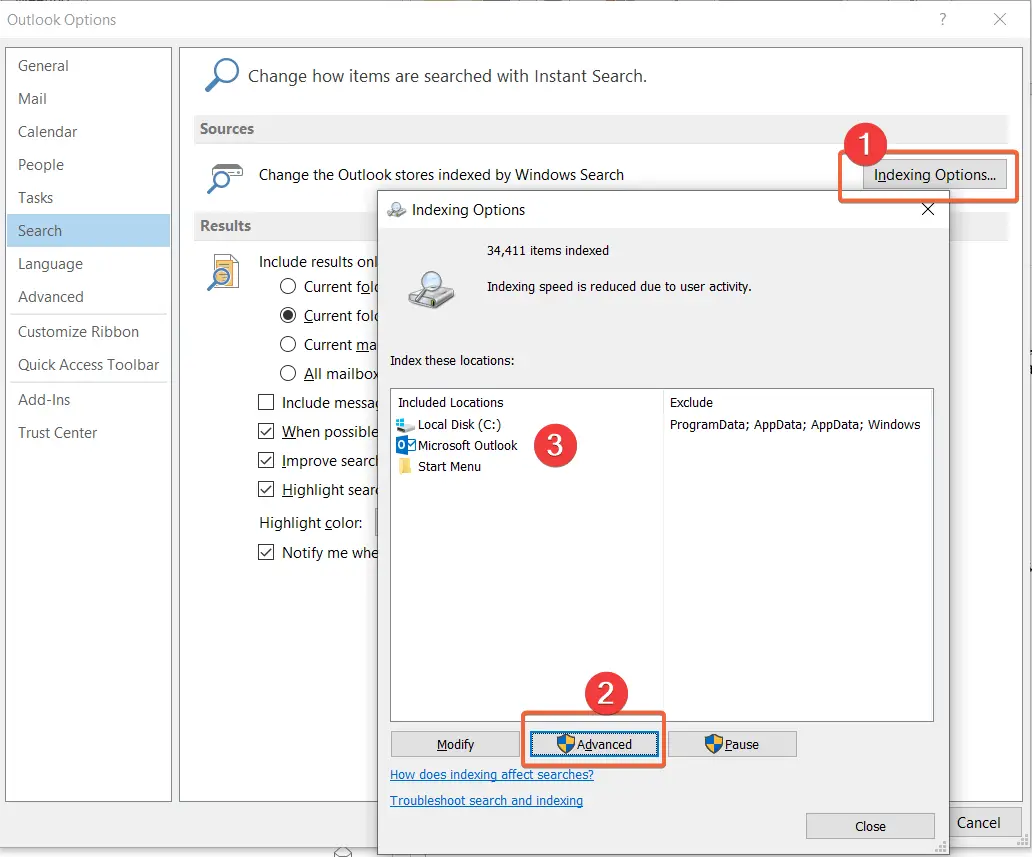Viewport: 1032px width, 857px height.
Task: Click the Local Disk (C:) drive icon
Action: [x=405, y=425]
